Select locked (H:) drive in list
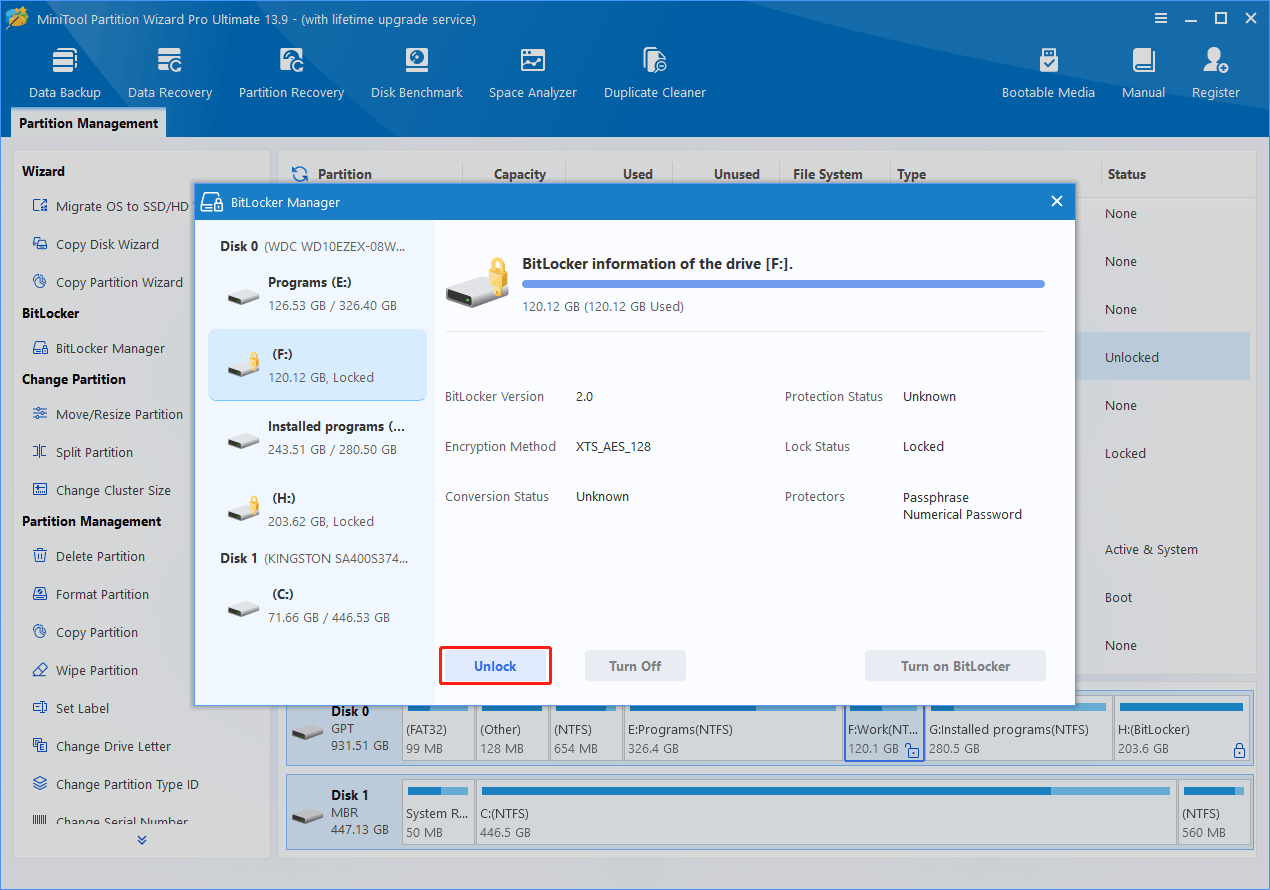This screenshot has width=1270, height=890. click(x=317, y=510)
